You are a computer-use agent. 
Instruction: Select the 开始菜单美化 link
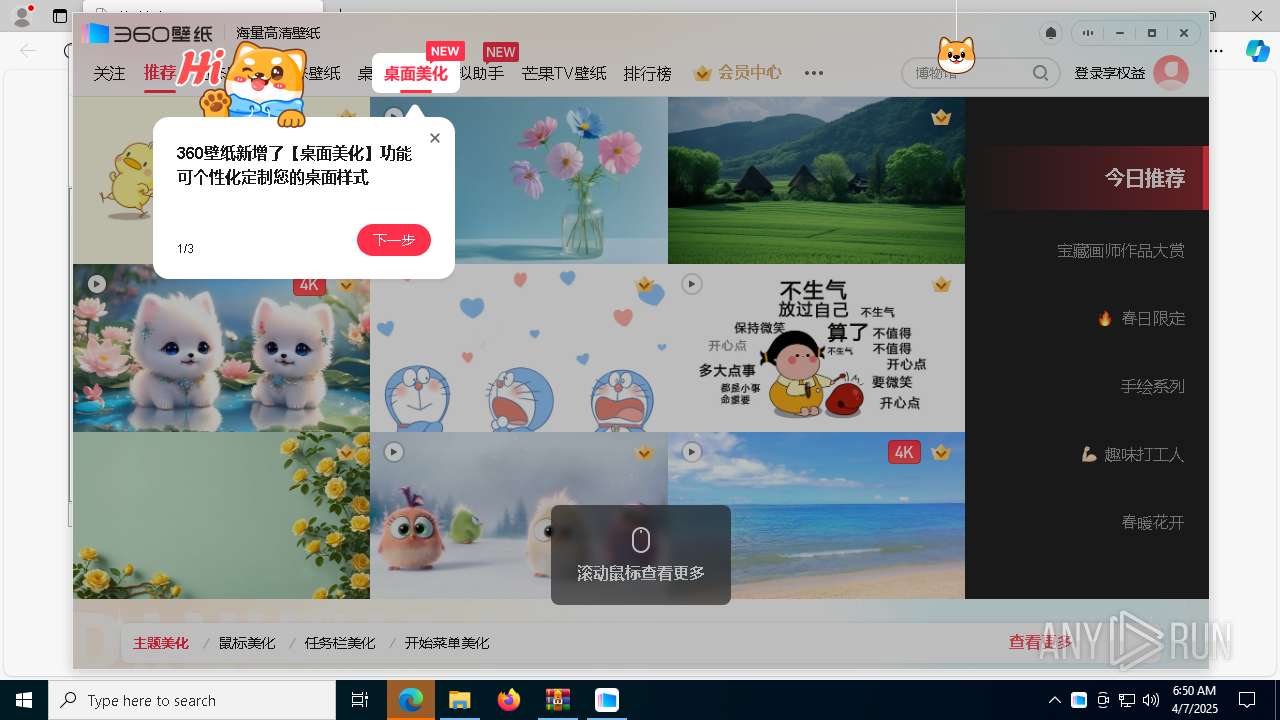coord(447,643)
